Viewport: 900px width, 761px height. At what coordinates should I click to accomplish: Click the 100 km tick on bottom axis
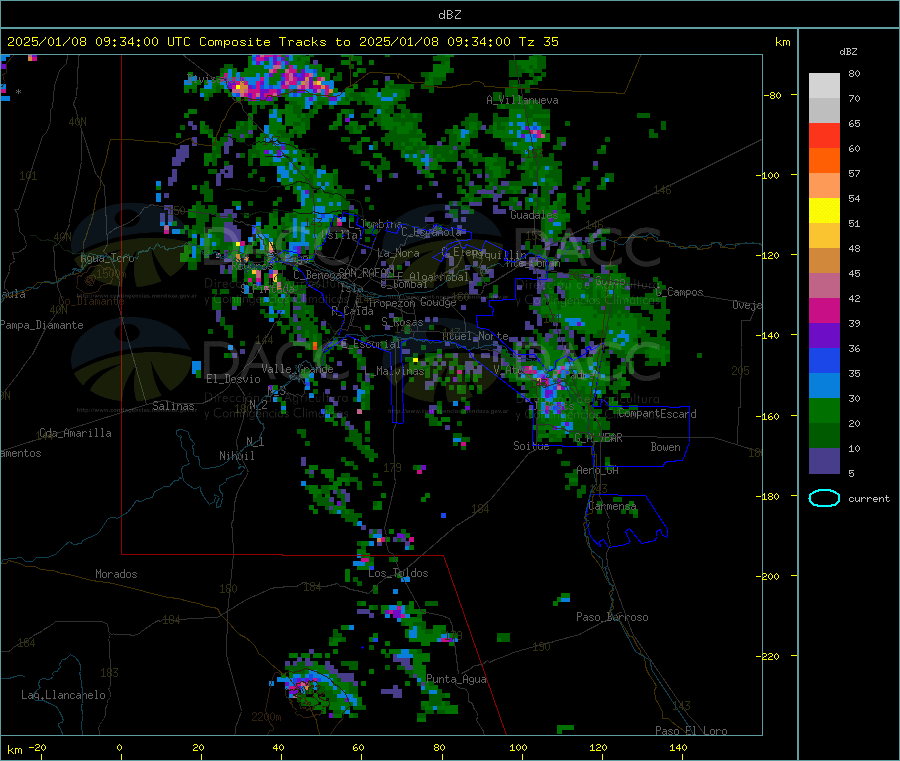click(518, 748)
